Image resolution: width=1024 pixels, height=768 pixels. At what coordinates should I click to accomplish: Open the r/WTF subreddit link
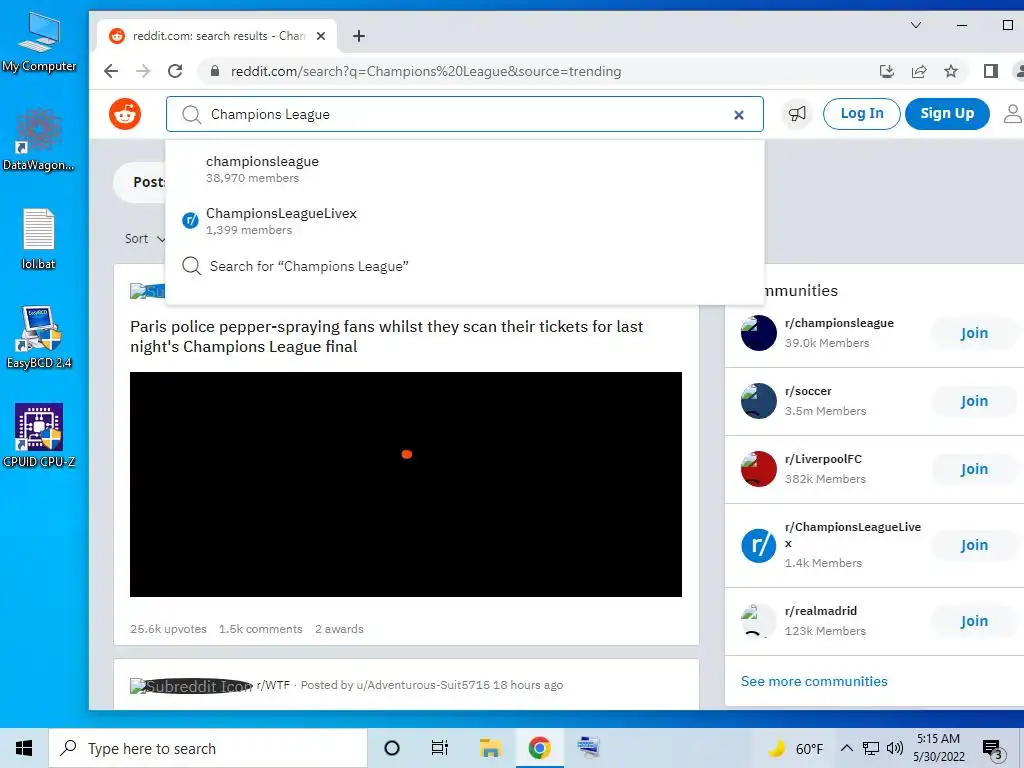coord(273,685)
